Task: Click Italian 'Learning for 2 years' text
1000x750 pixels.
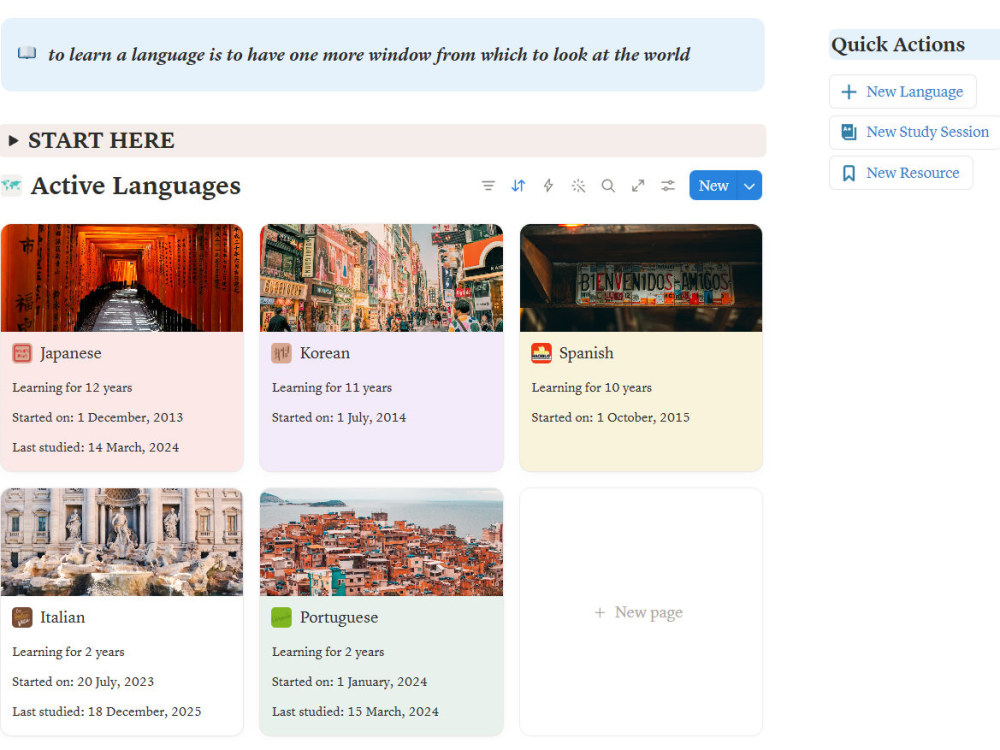Action: (x=68, y=651)
